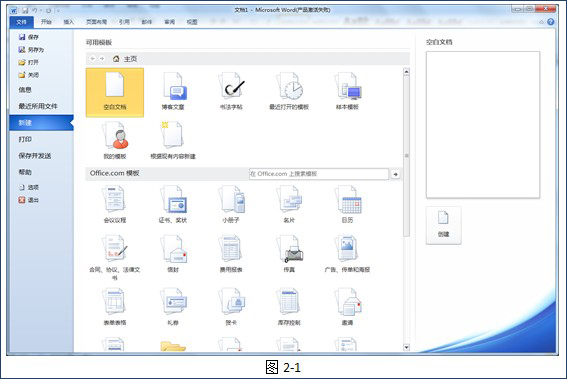Viewport: 567px width, 379px height.
Task: Open the 日历 calendar templates
Action: pos(347,204)
